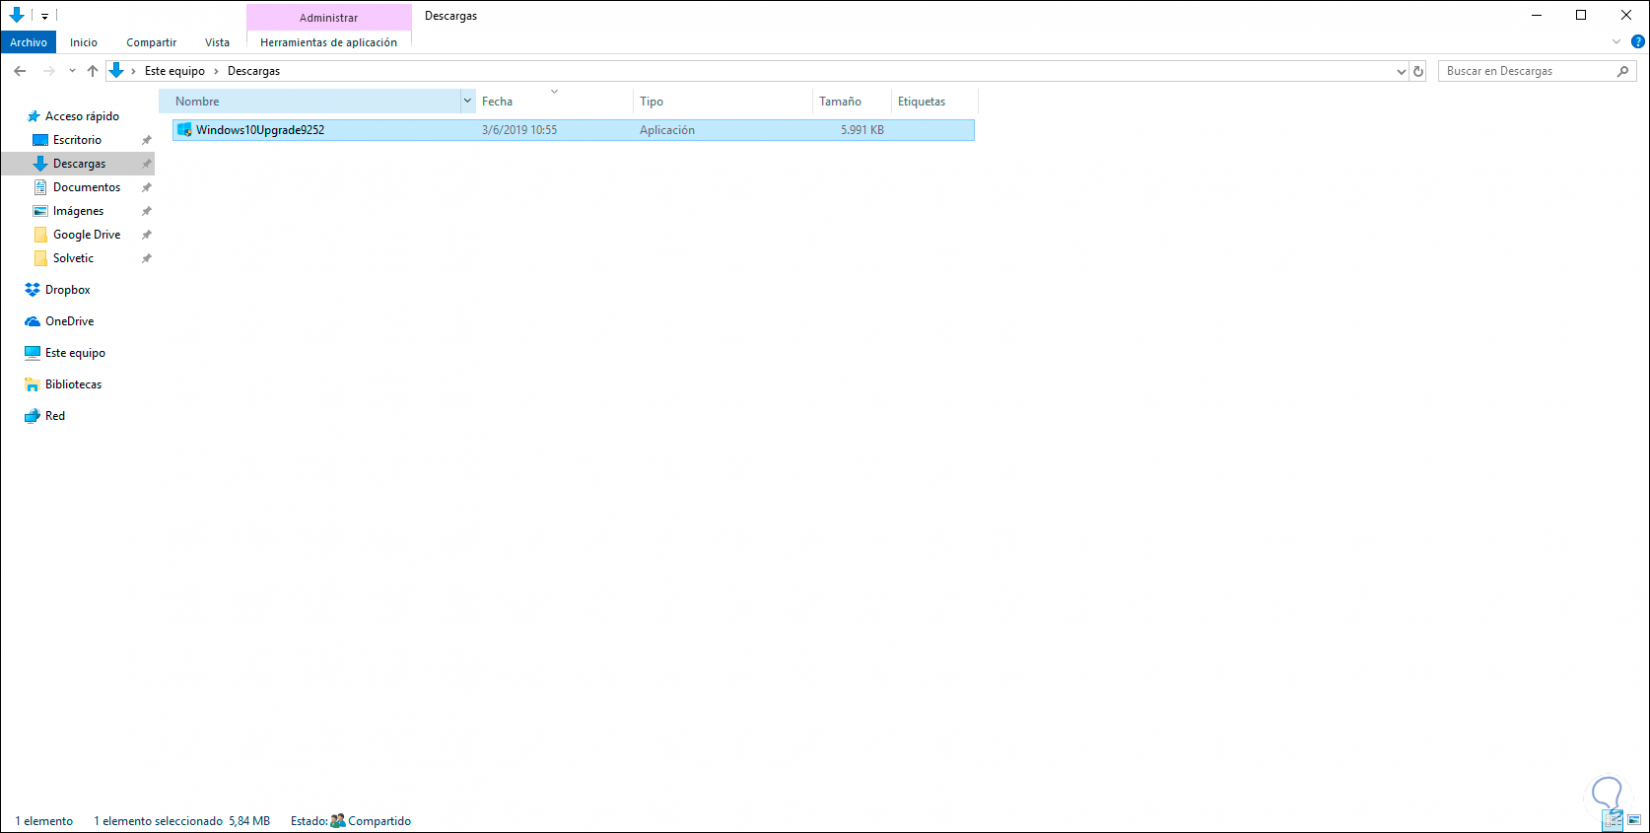The width and height of the screenshot is (1650, 833).
Task: Click the date 3/6/2019 10:55
Action: click(x=519, y=130)
